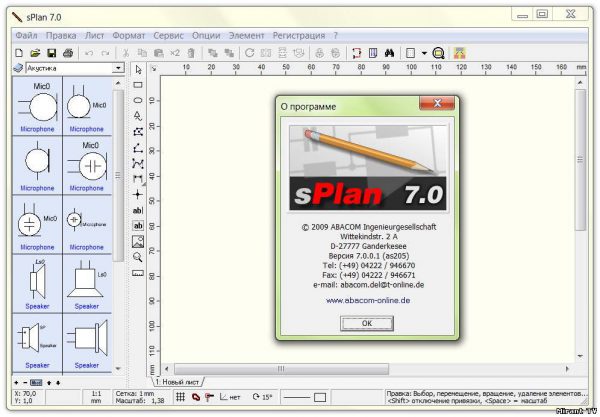Choose line style in status bar
The image size is (600, 417).
[x=297, y=397]
